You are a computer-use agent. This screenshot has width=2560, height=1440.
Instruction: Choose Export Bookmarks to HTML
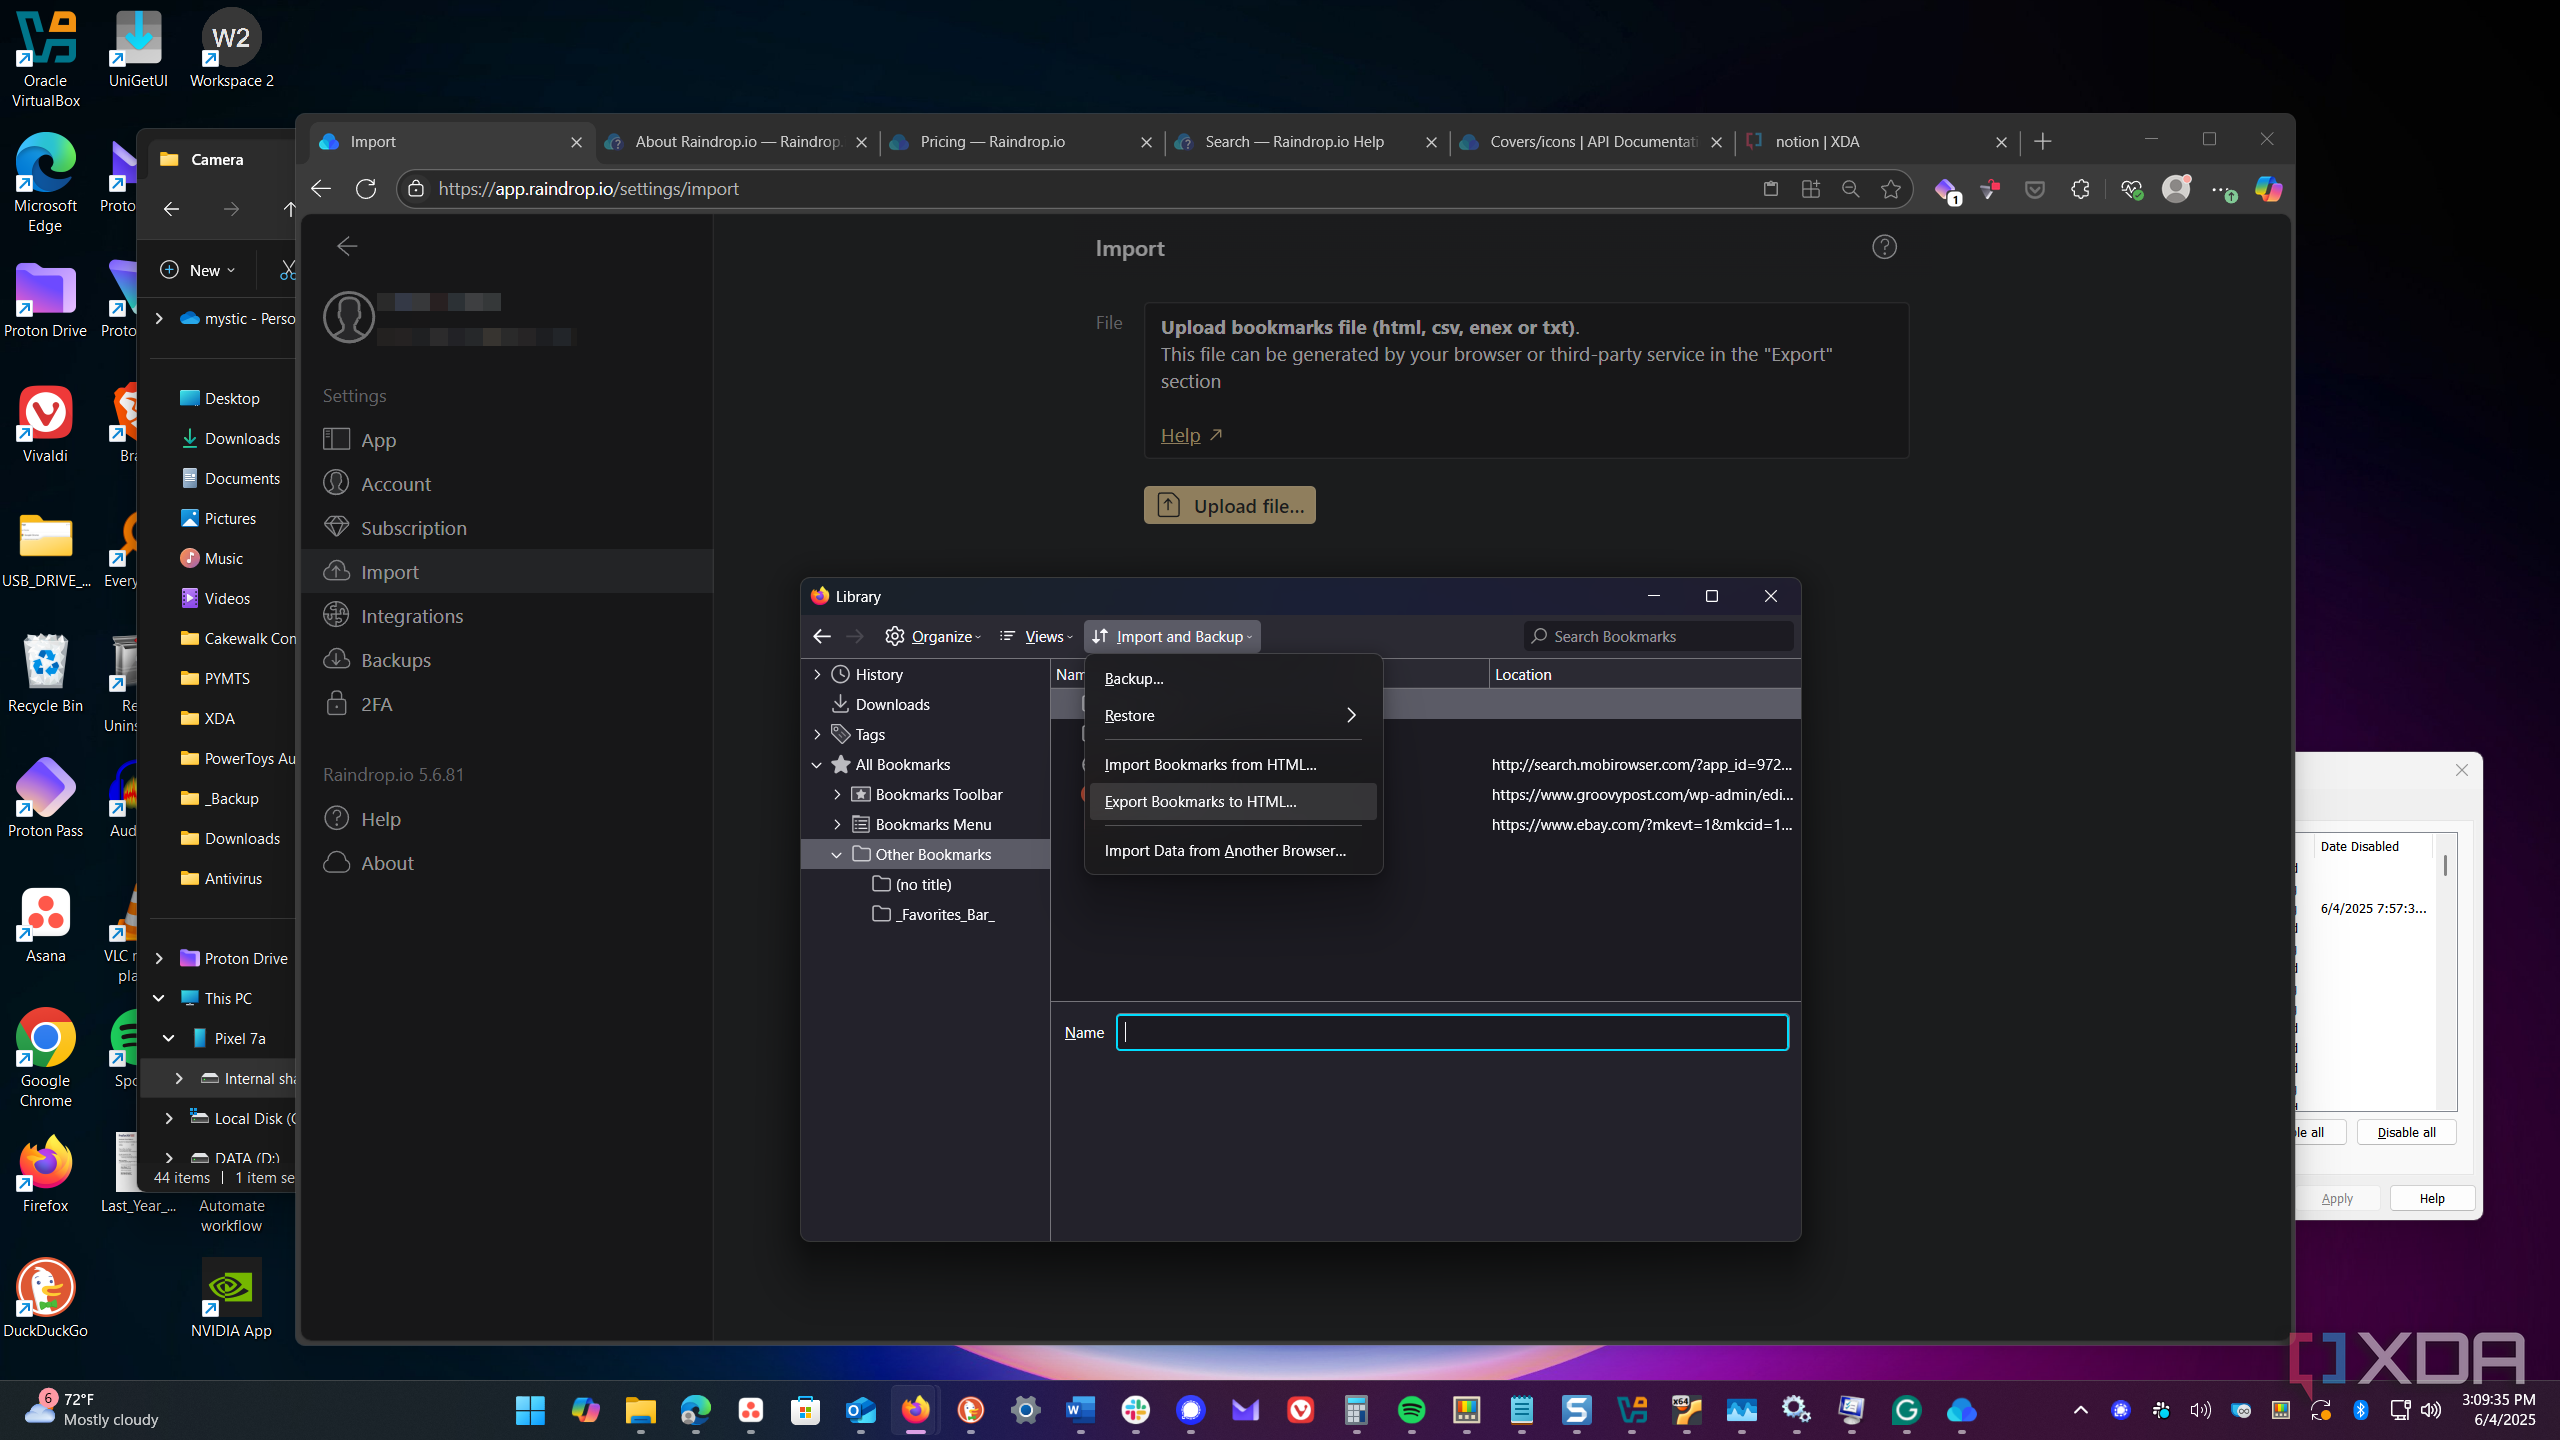pyautogui.click(x=1233, y=802)
